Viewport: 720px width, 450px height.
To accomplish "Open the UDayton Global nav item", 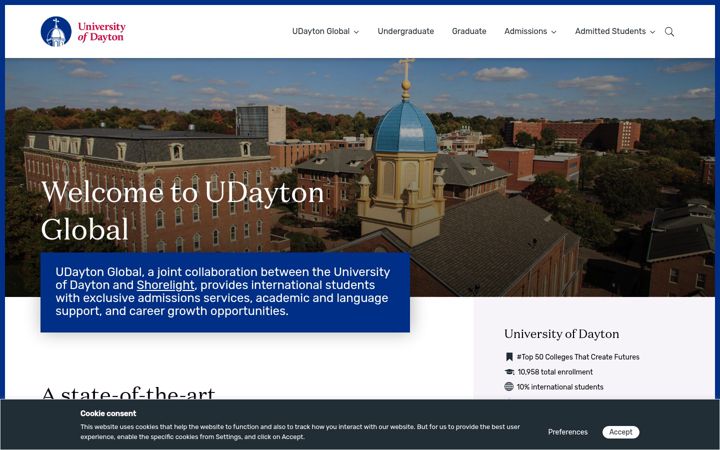I will [321, 31].
